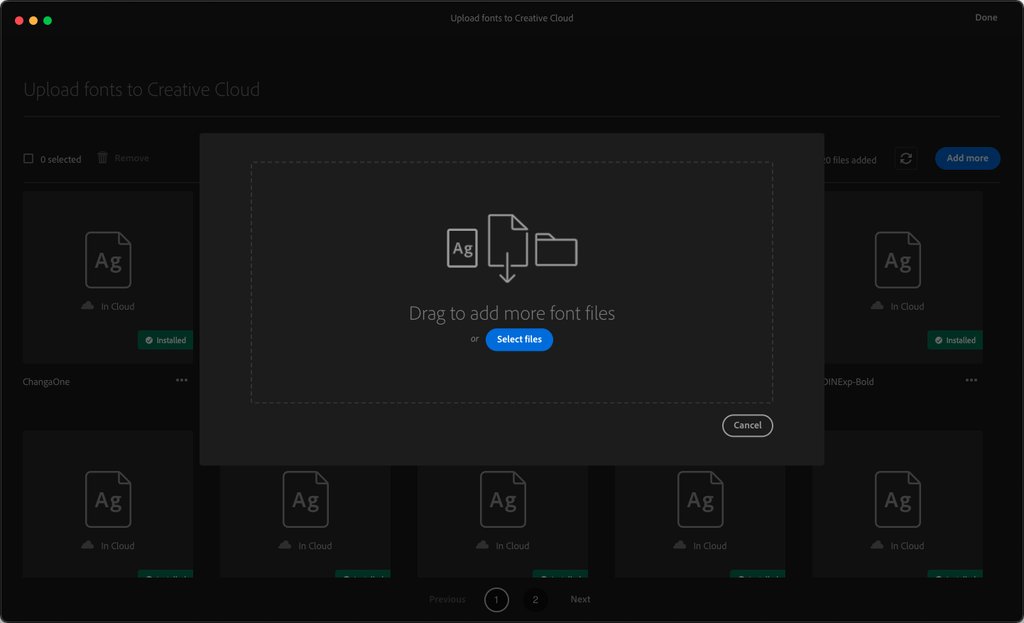Toggle the select-all checkbox next to 0 selected
Viewport: 1024px width, 623px height.
tap(27, 157)
